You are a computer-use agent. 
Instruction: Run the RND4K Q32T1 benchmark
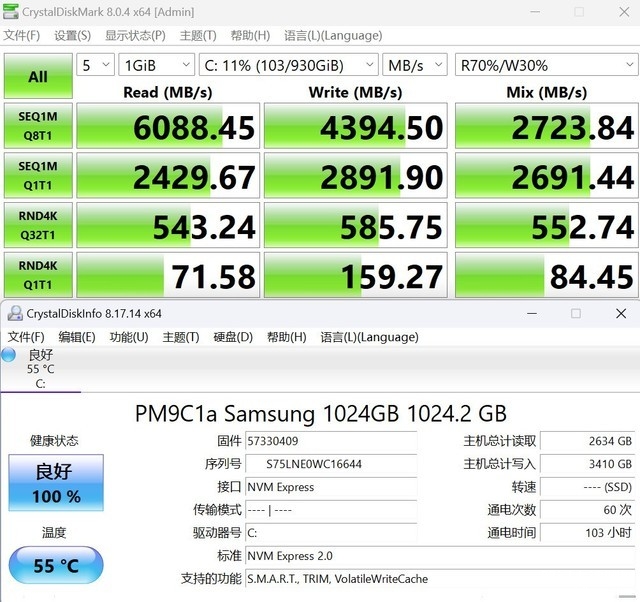(38, 225)
